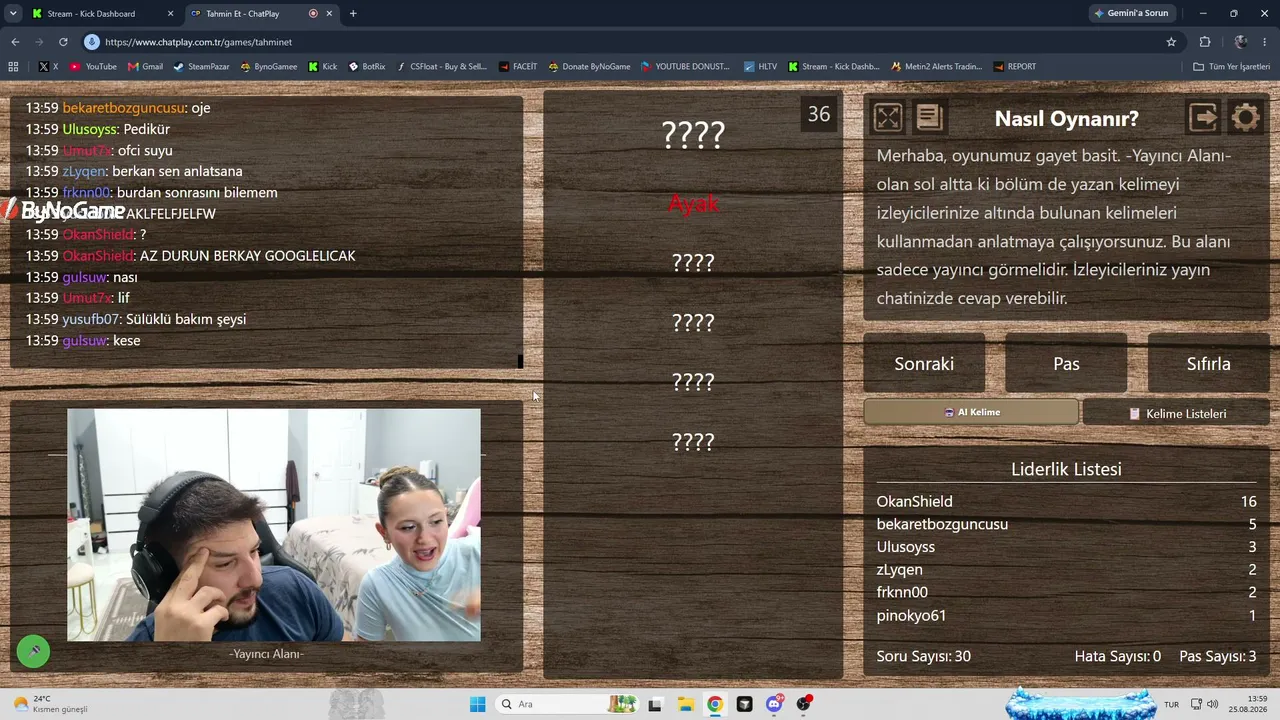
Task: Click the fullscreen expand icon in game panel
Action: point(888,118)
